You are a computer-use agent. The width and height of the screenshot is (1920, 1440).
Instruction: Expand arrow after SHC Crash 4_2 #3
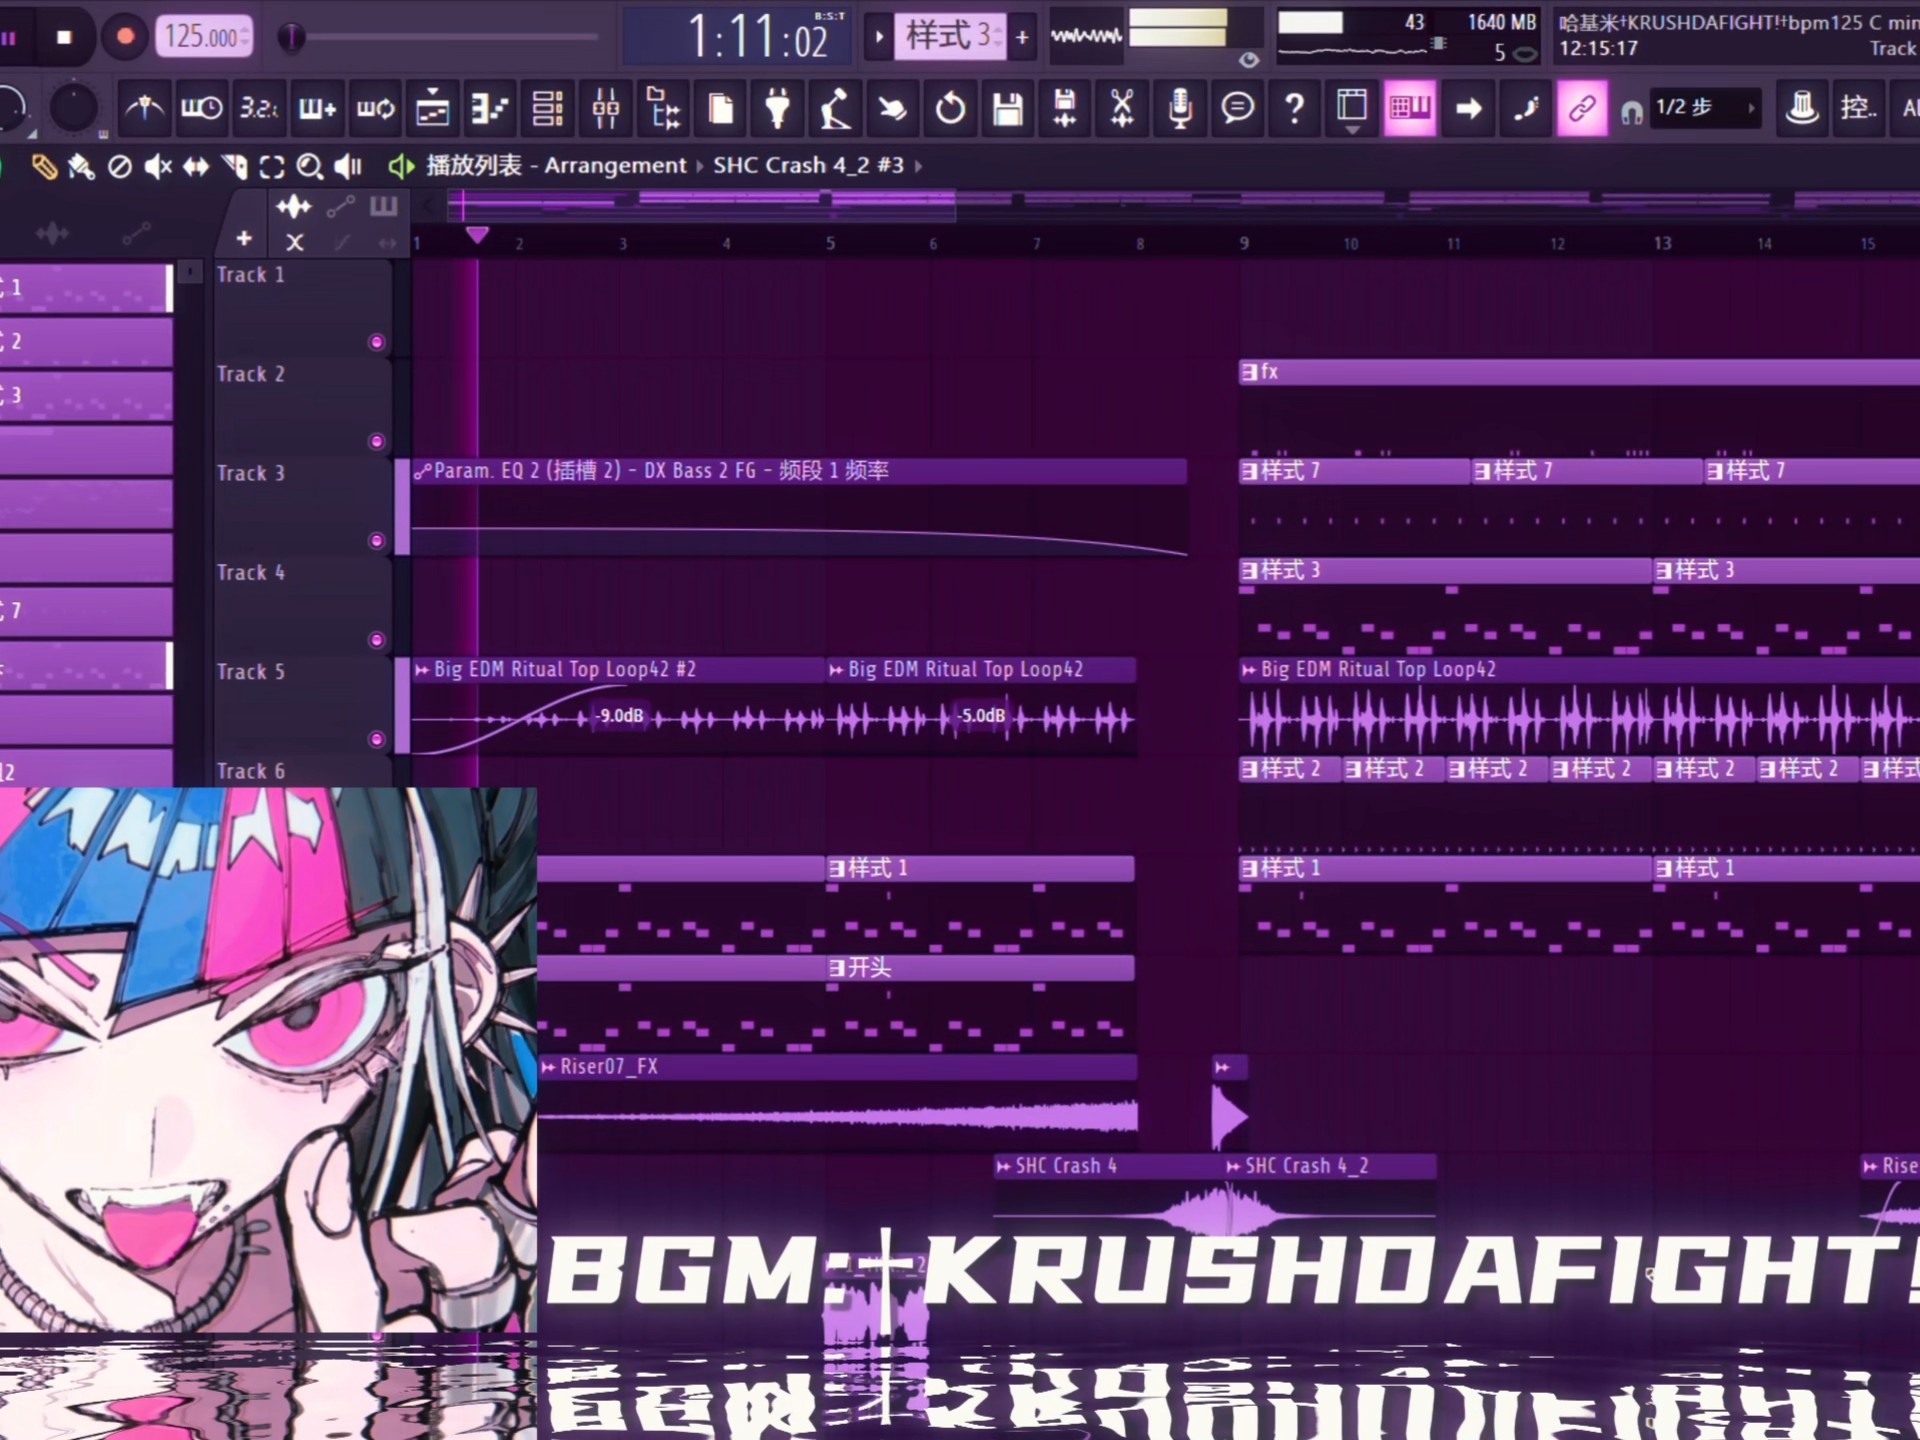[919, 166]
